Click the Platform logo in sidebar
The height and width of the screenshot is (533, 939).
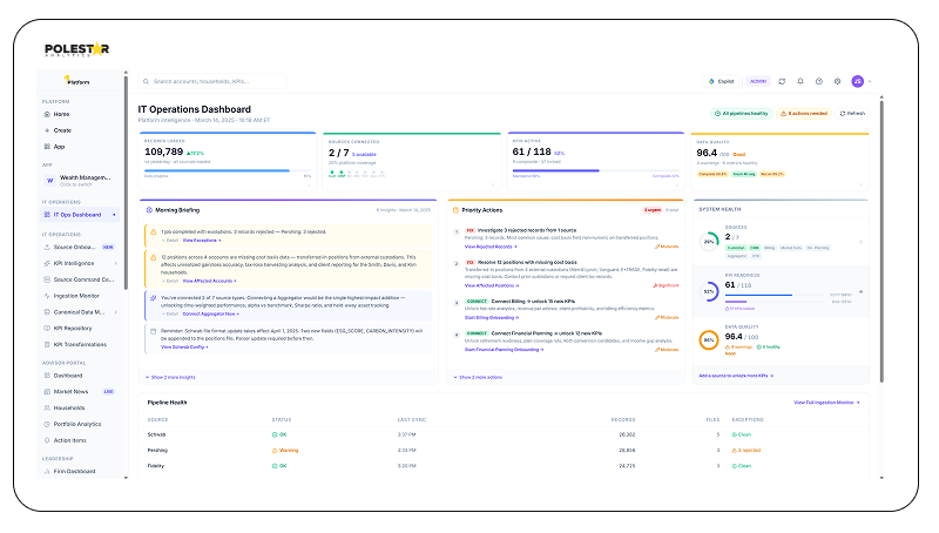click(x=77, y=80)
